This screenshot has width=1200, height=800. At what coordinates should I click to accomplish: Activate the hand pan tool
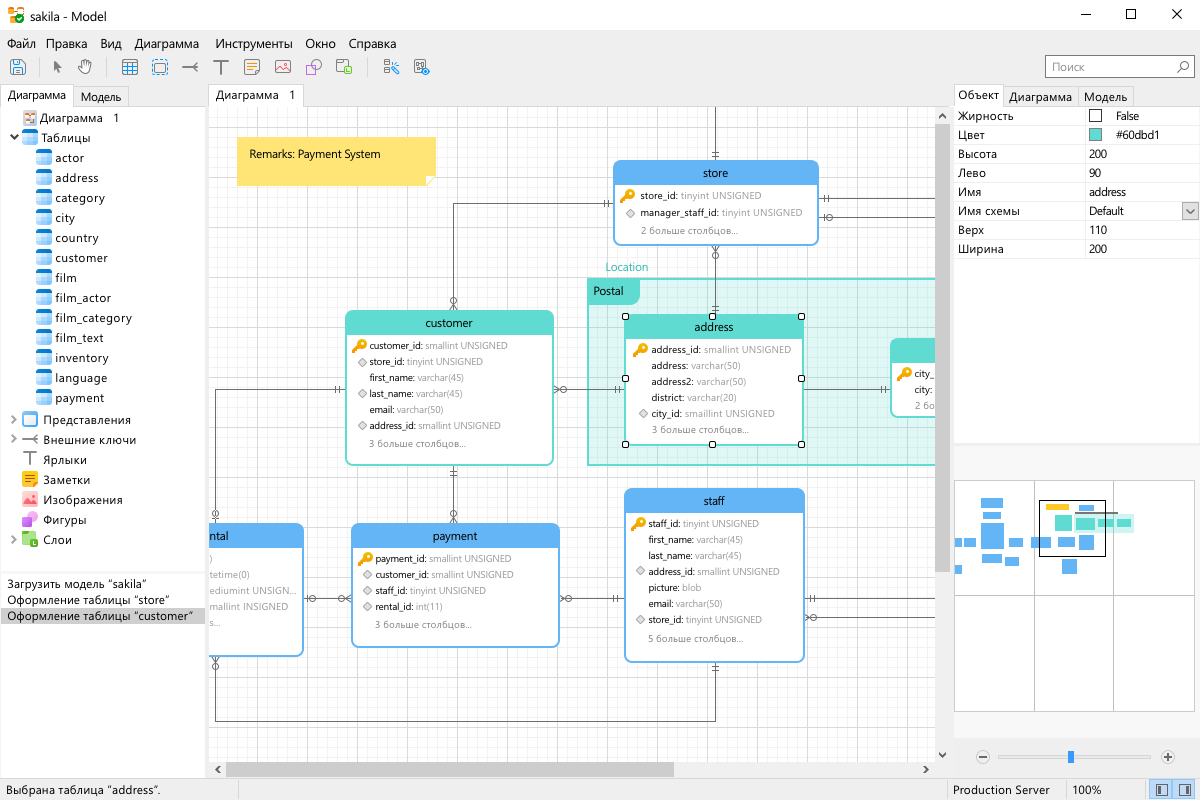coord(85,67)
